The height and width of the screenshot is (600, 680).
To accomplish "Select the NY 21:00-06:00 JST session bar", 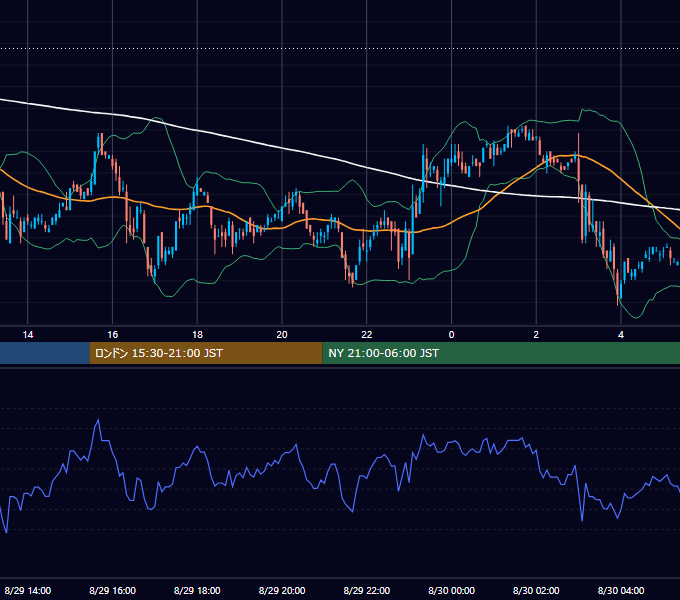I will pos(501,353).
